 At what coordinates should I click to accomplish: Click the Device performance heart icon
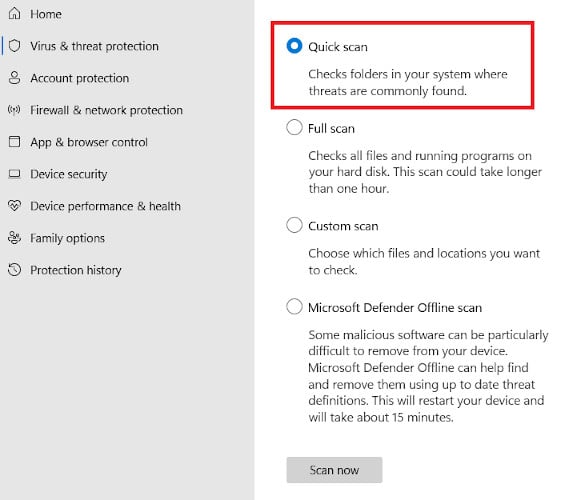15,206
